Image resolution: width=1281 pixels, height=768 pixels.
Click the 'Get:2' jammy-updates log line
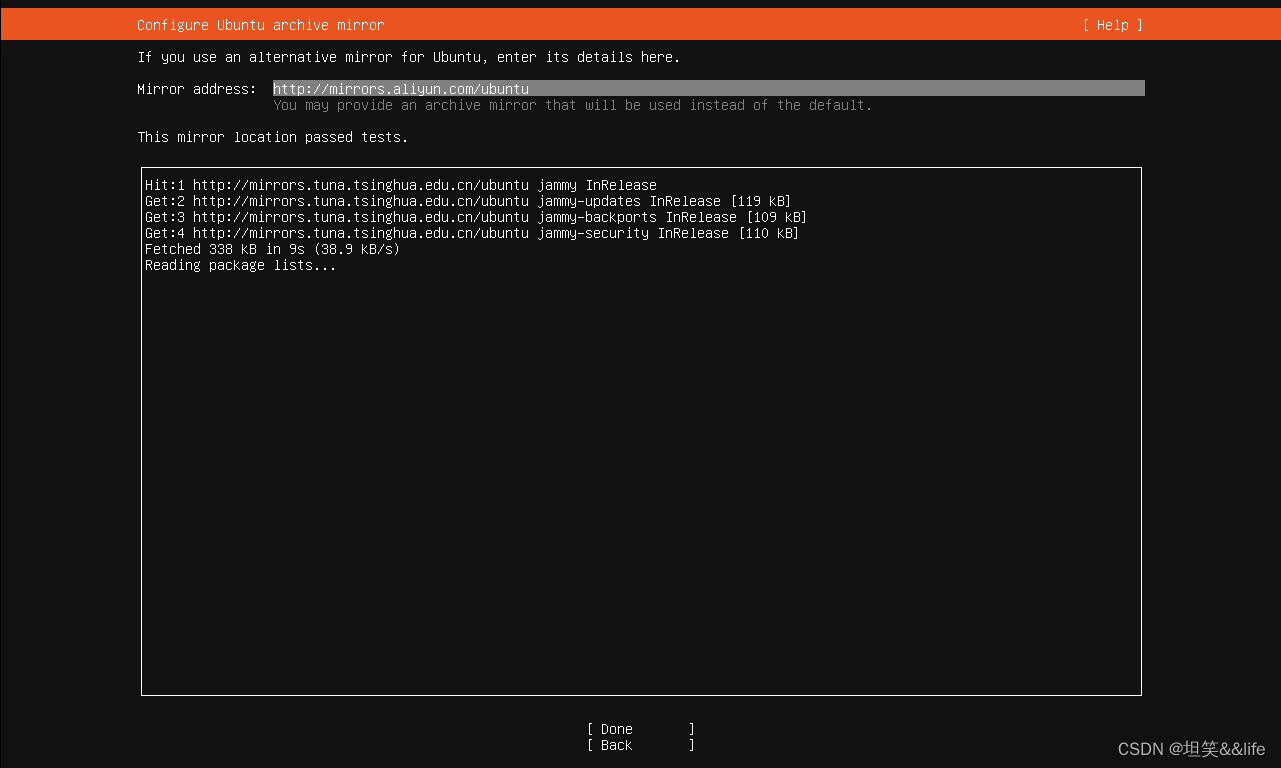(468, 201)
